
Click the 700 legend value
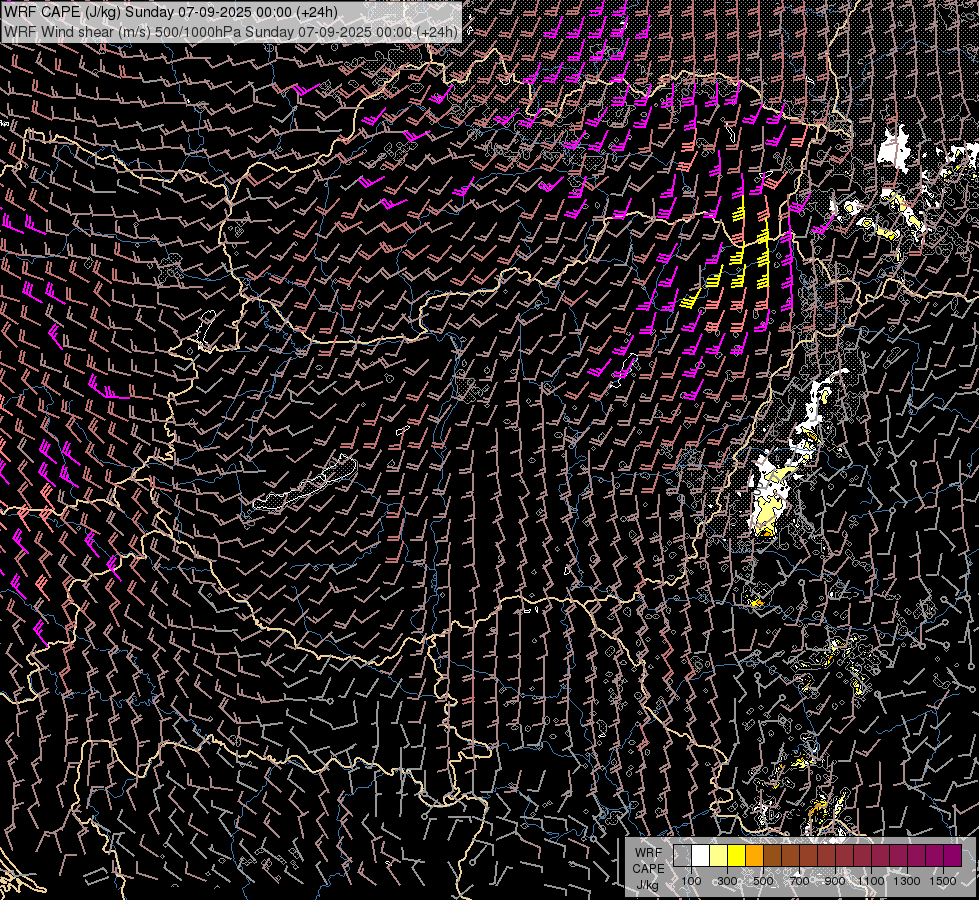(799, 881)
